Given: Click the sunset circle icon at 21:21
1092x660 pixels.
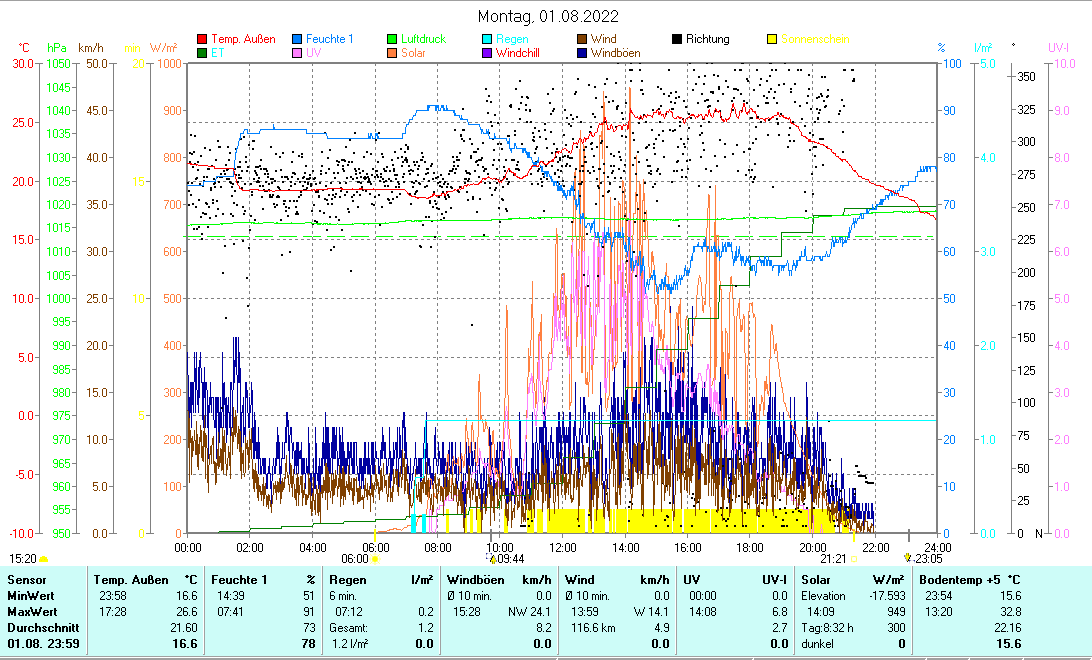Looking at the screenshot, I should (854, 558).
